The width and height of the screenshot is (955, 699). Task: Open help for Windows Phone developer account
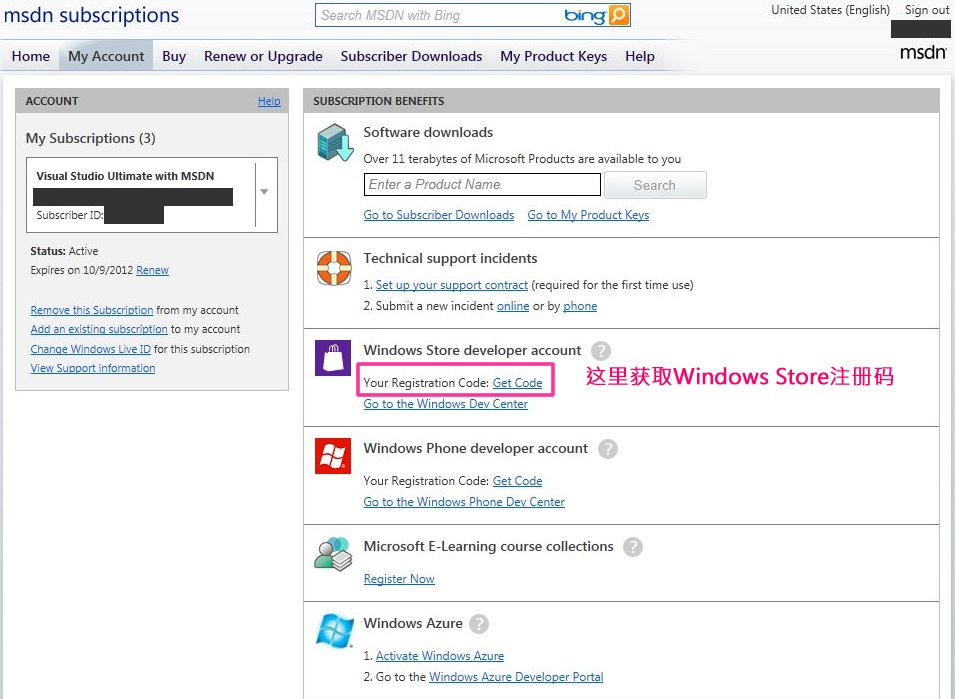point(607,449)
